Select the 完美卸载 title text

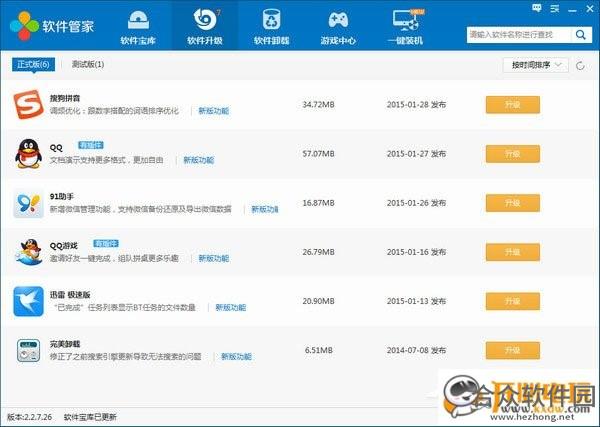pos(65,344)
